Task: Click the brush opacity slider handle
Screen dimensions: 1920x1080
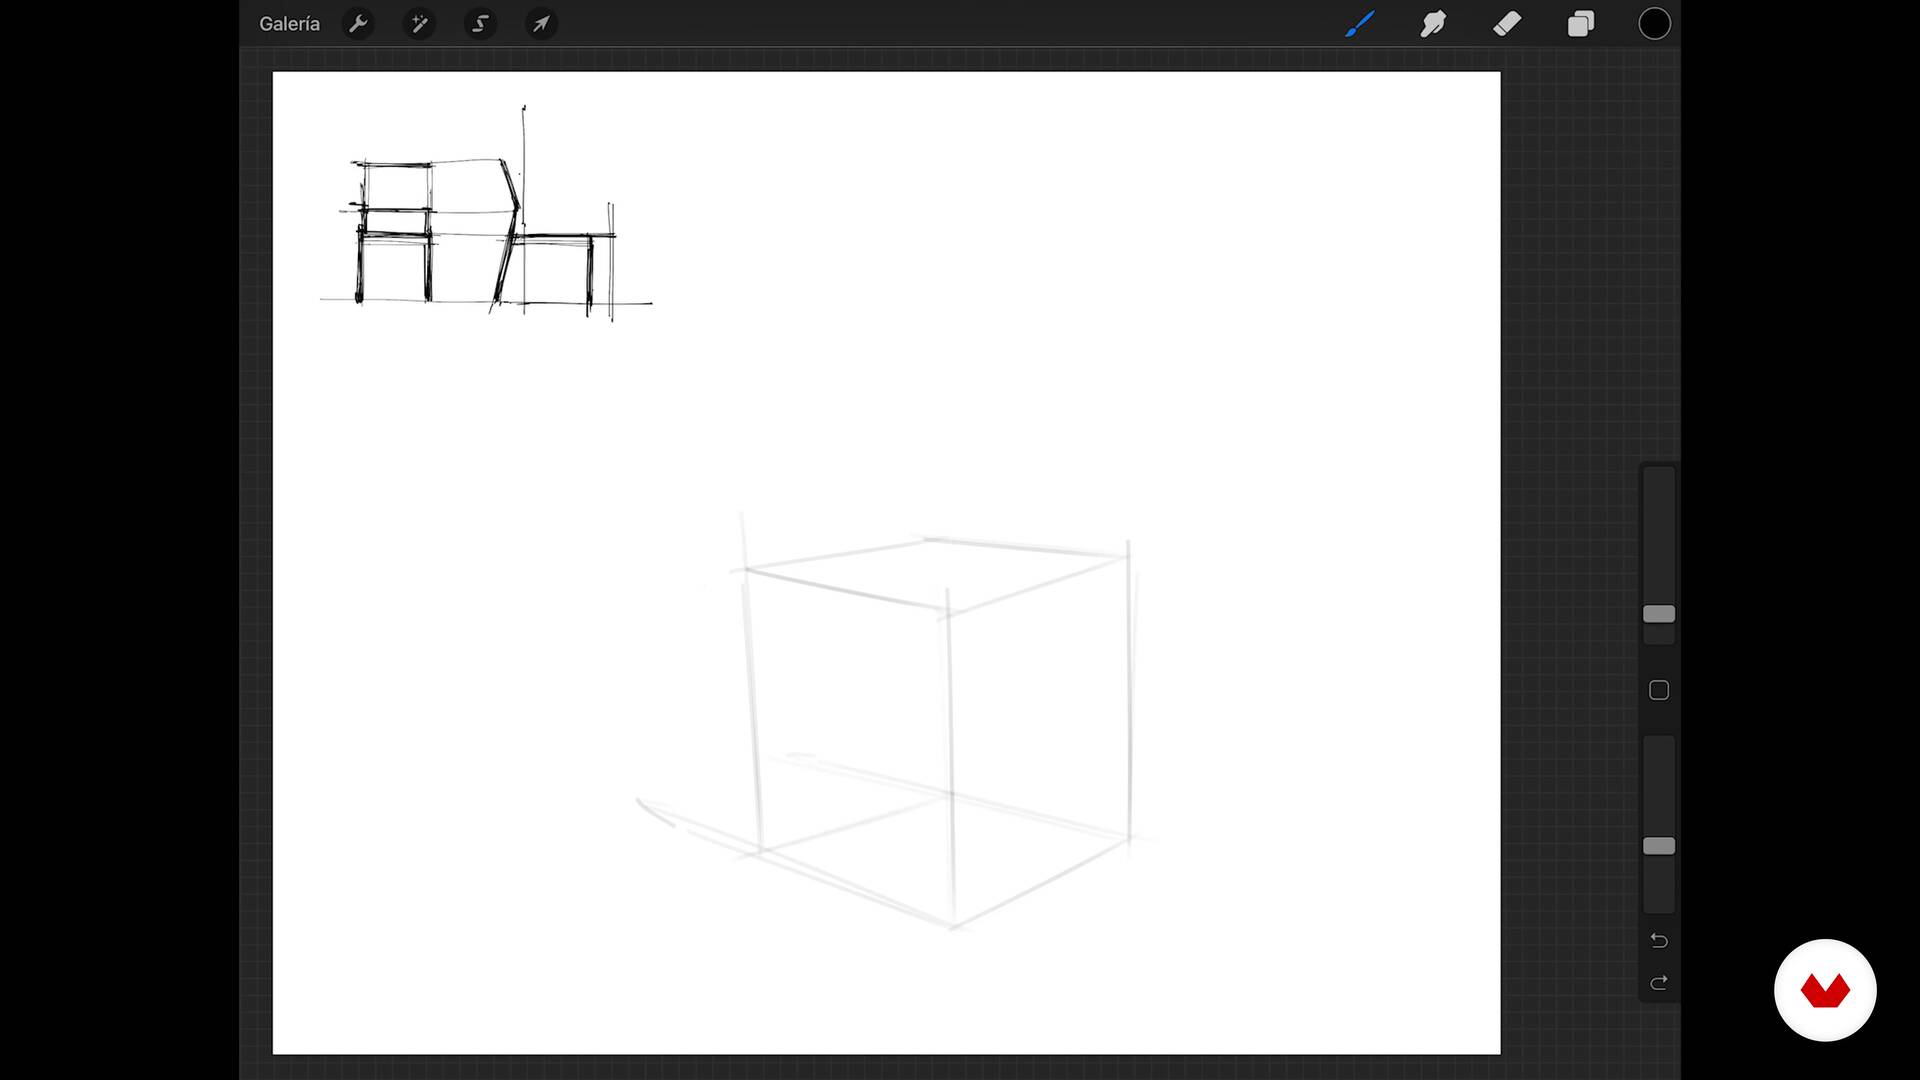Action: [x=1659, y=846]
